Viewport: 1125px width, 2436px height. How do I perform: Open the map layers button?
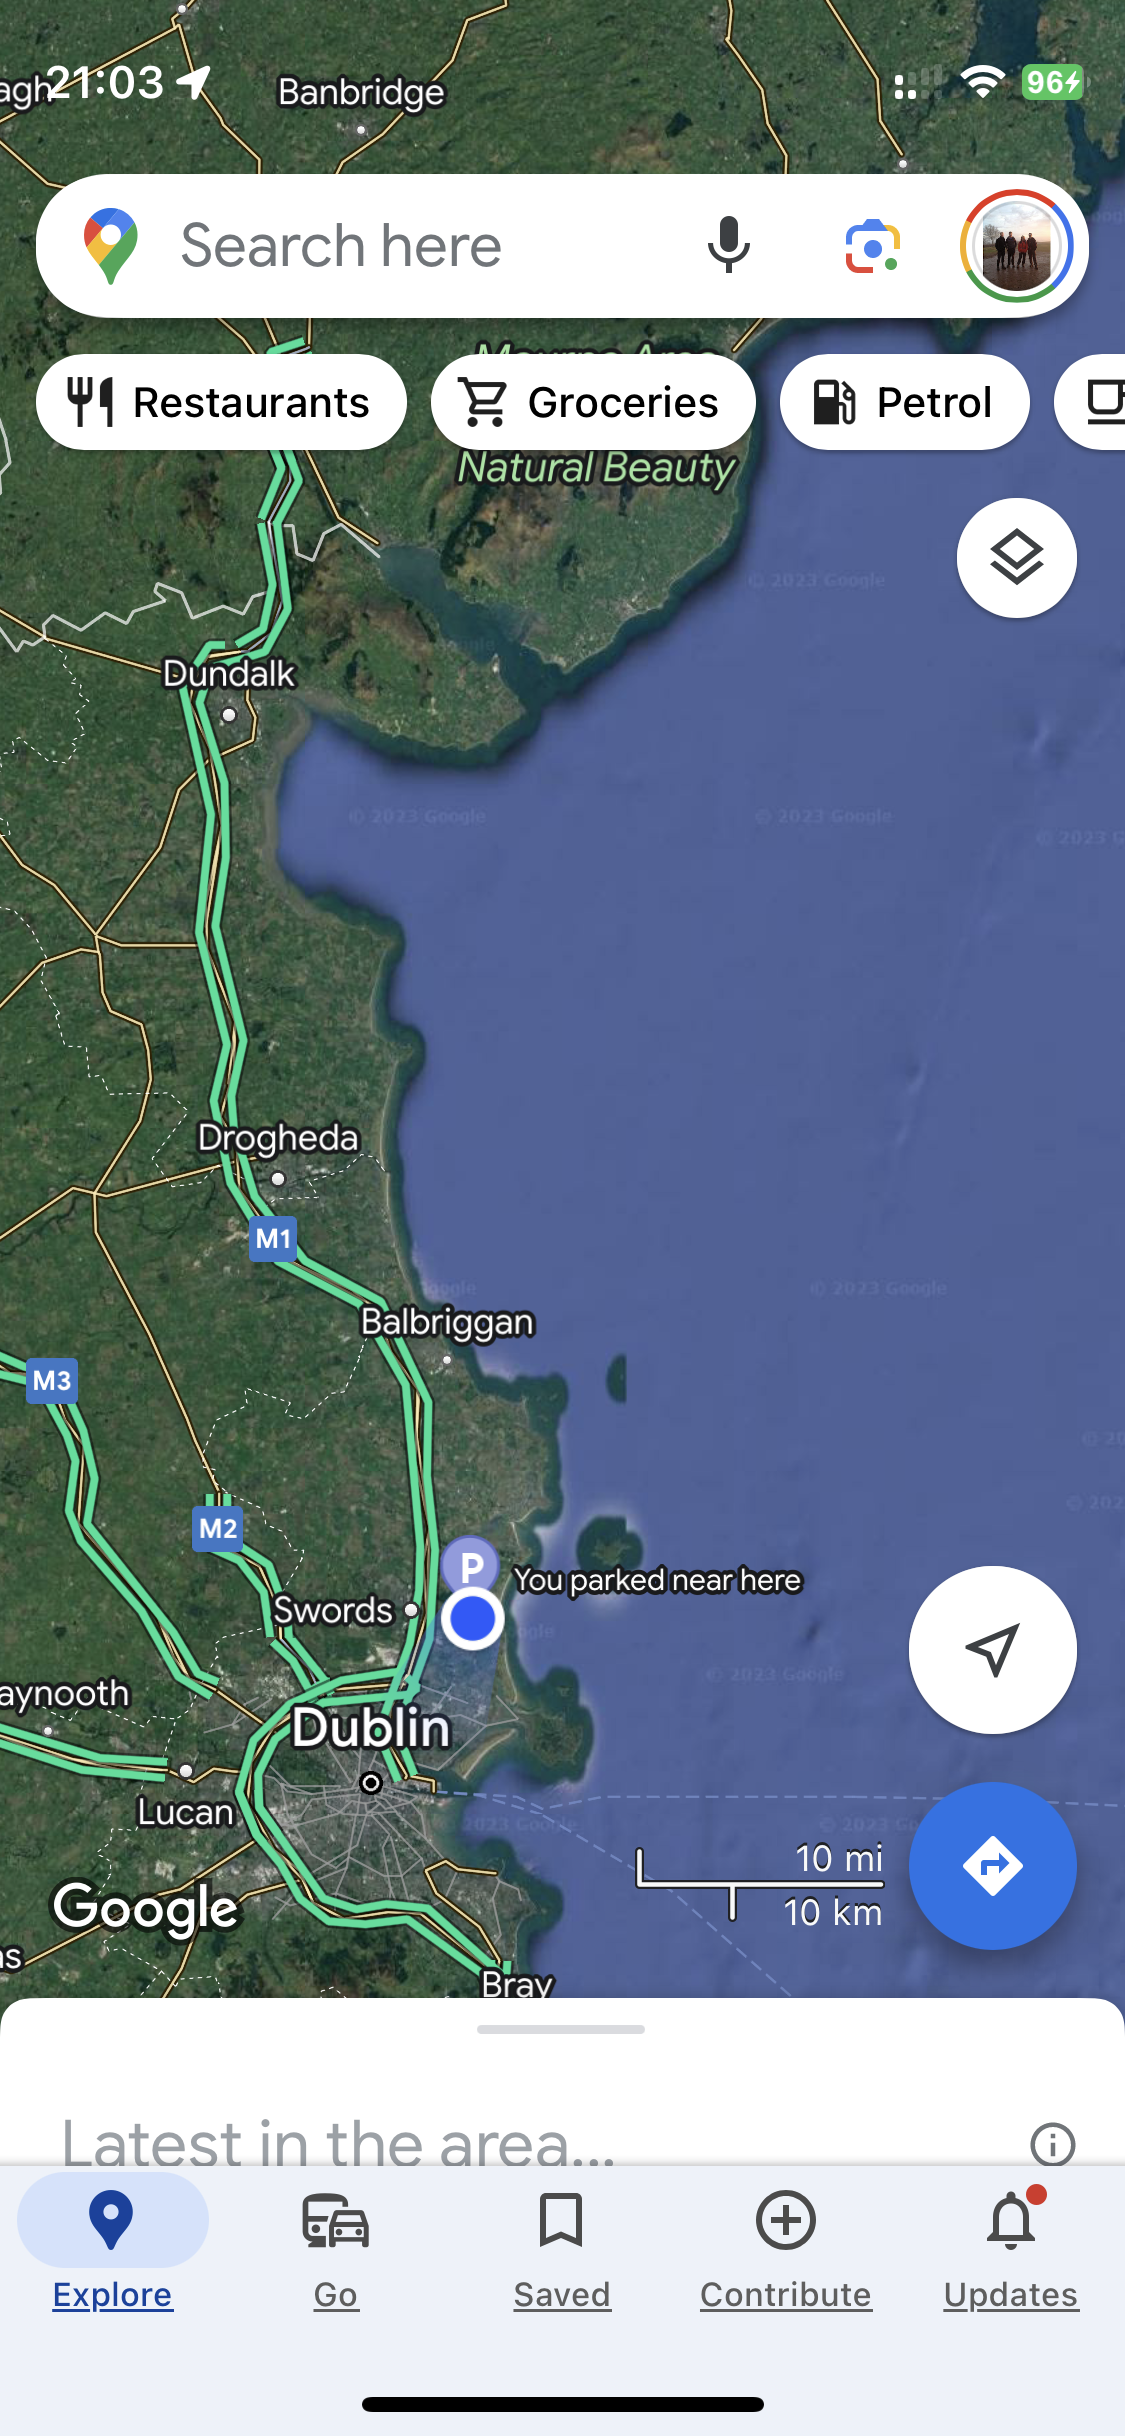point(1016,557)
